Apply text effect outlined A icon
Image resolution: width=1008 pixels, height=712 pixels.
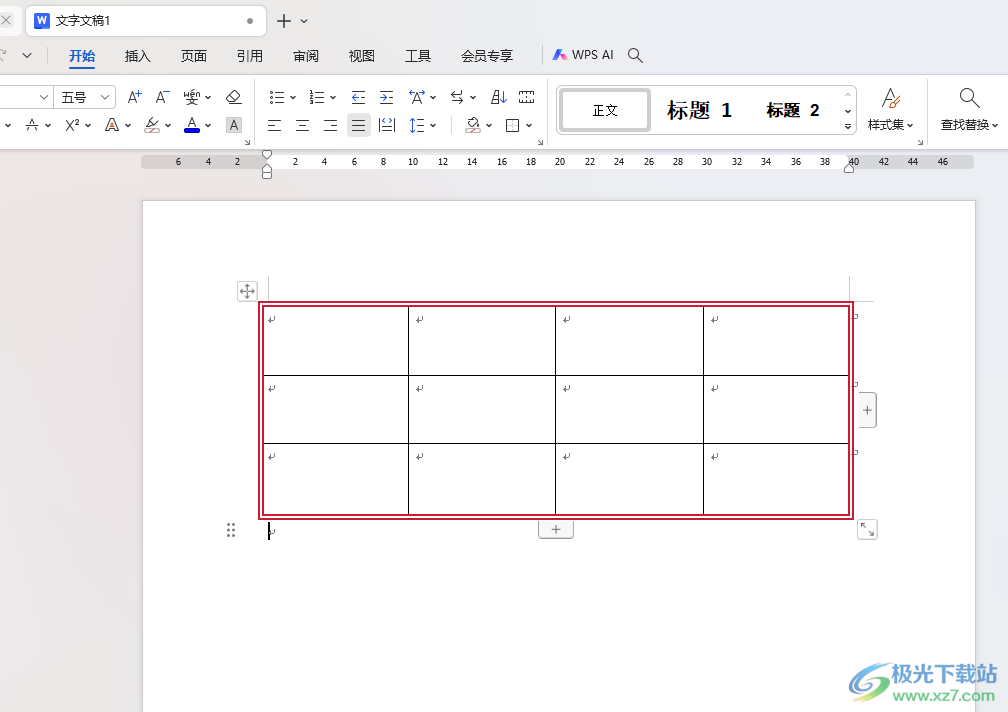(x=112, y=125)
